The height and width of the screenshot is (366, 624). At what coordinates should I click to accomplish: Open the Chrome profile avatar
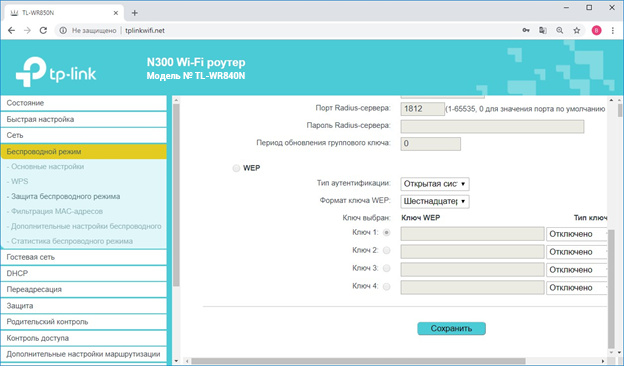(596, 31)
